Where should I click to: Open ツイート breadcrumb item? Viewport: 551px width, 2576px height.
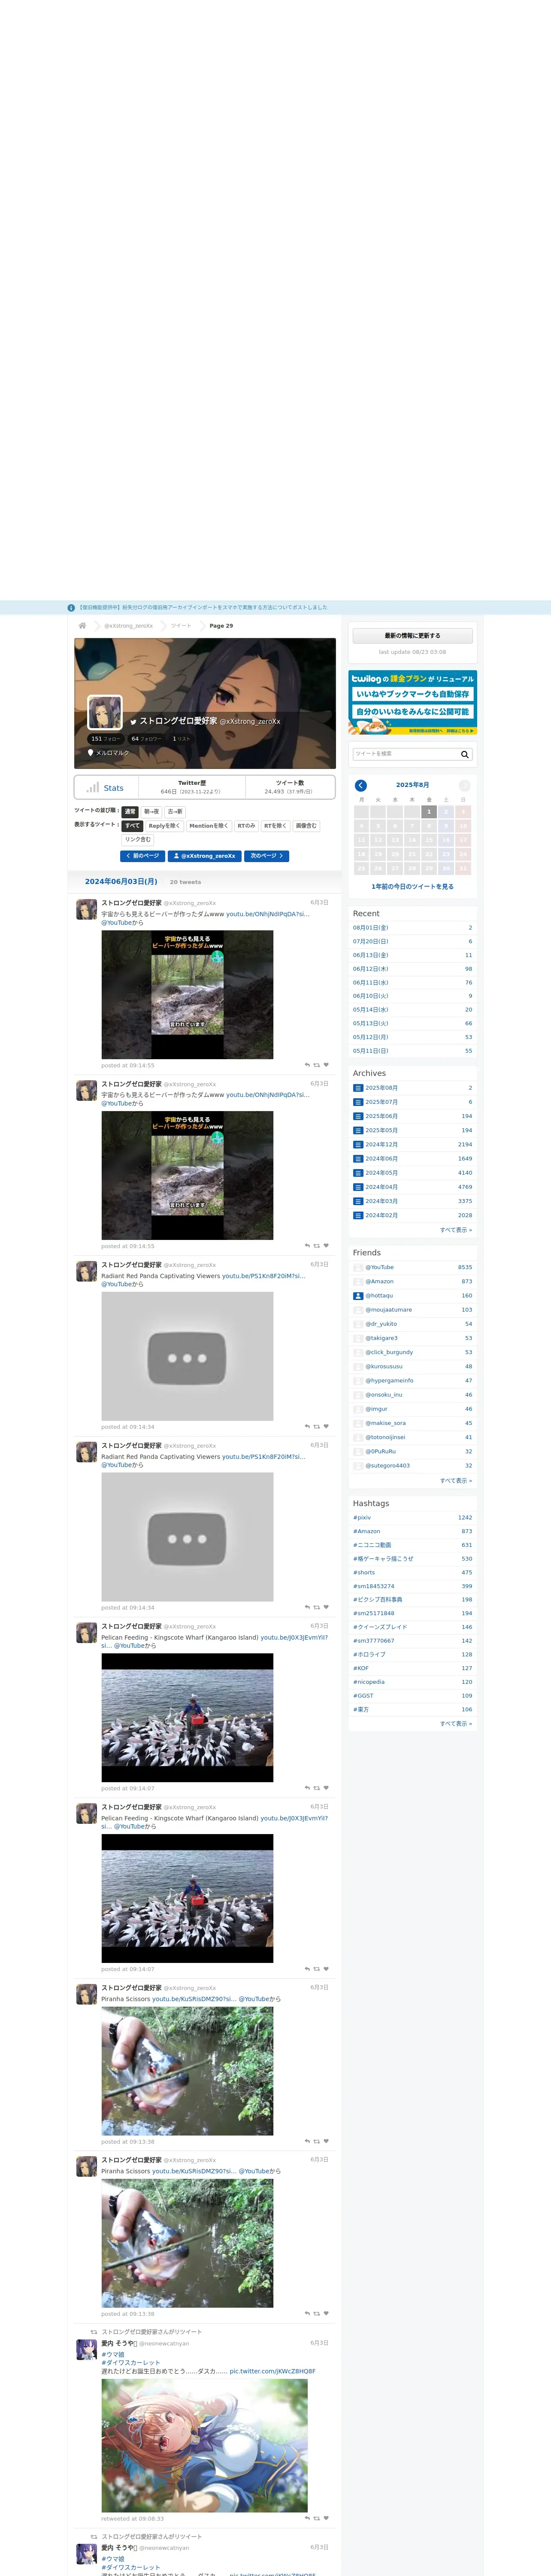(x=181, y=626)
